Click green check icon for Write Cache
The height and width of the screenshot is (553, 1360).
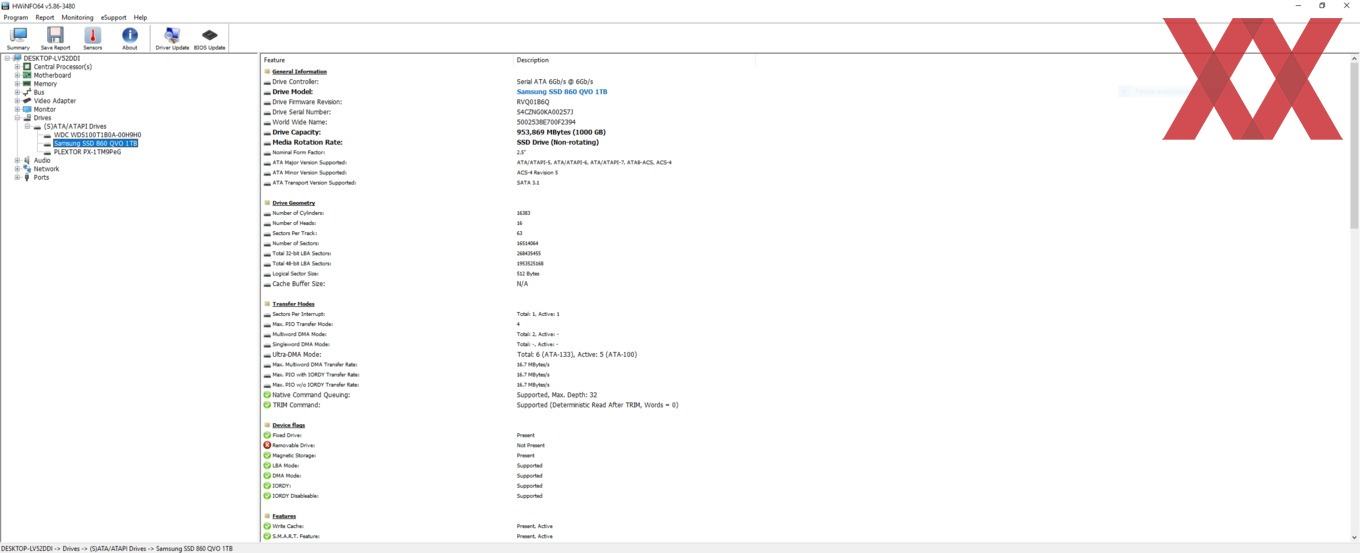coord(267,526)
